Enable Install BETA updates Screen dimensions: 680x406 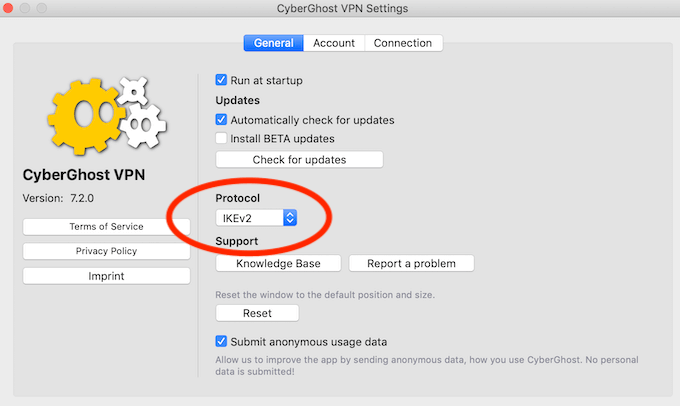pos(222,139)
